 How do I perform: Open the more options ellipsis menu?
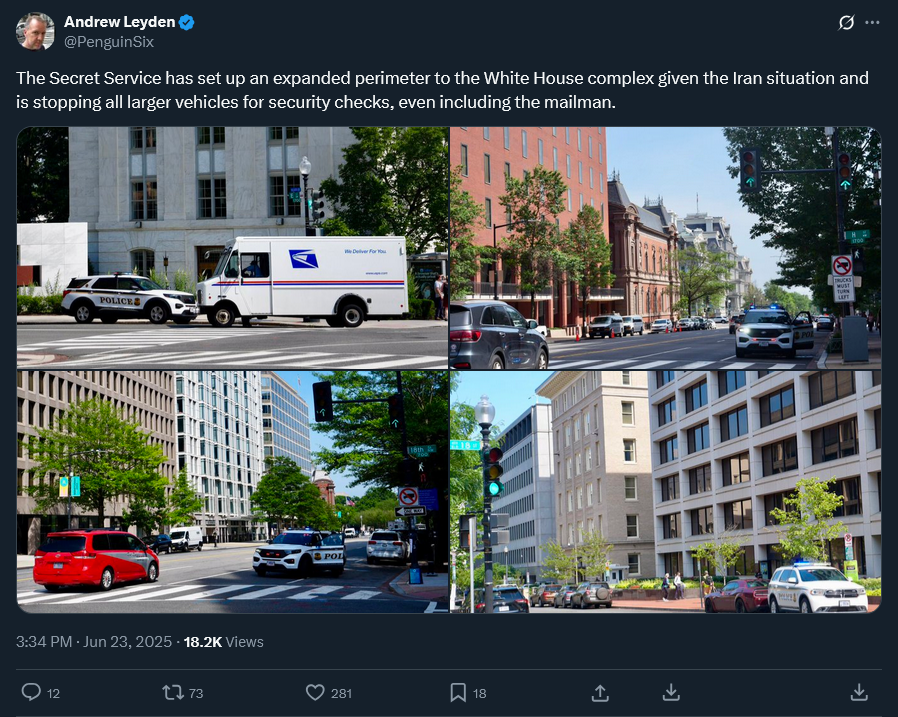pyautogui.click(x=872, y=22)
